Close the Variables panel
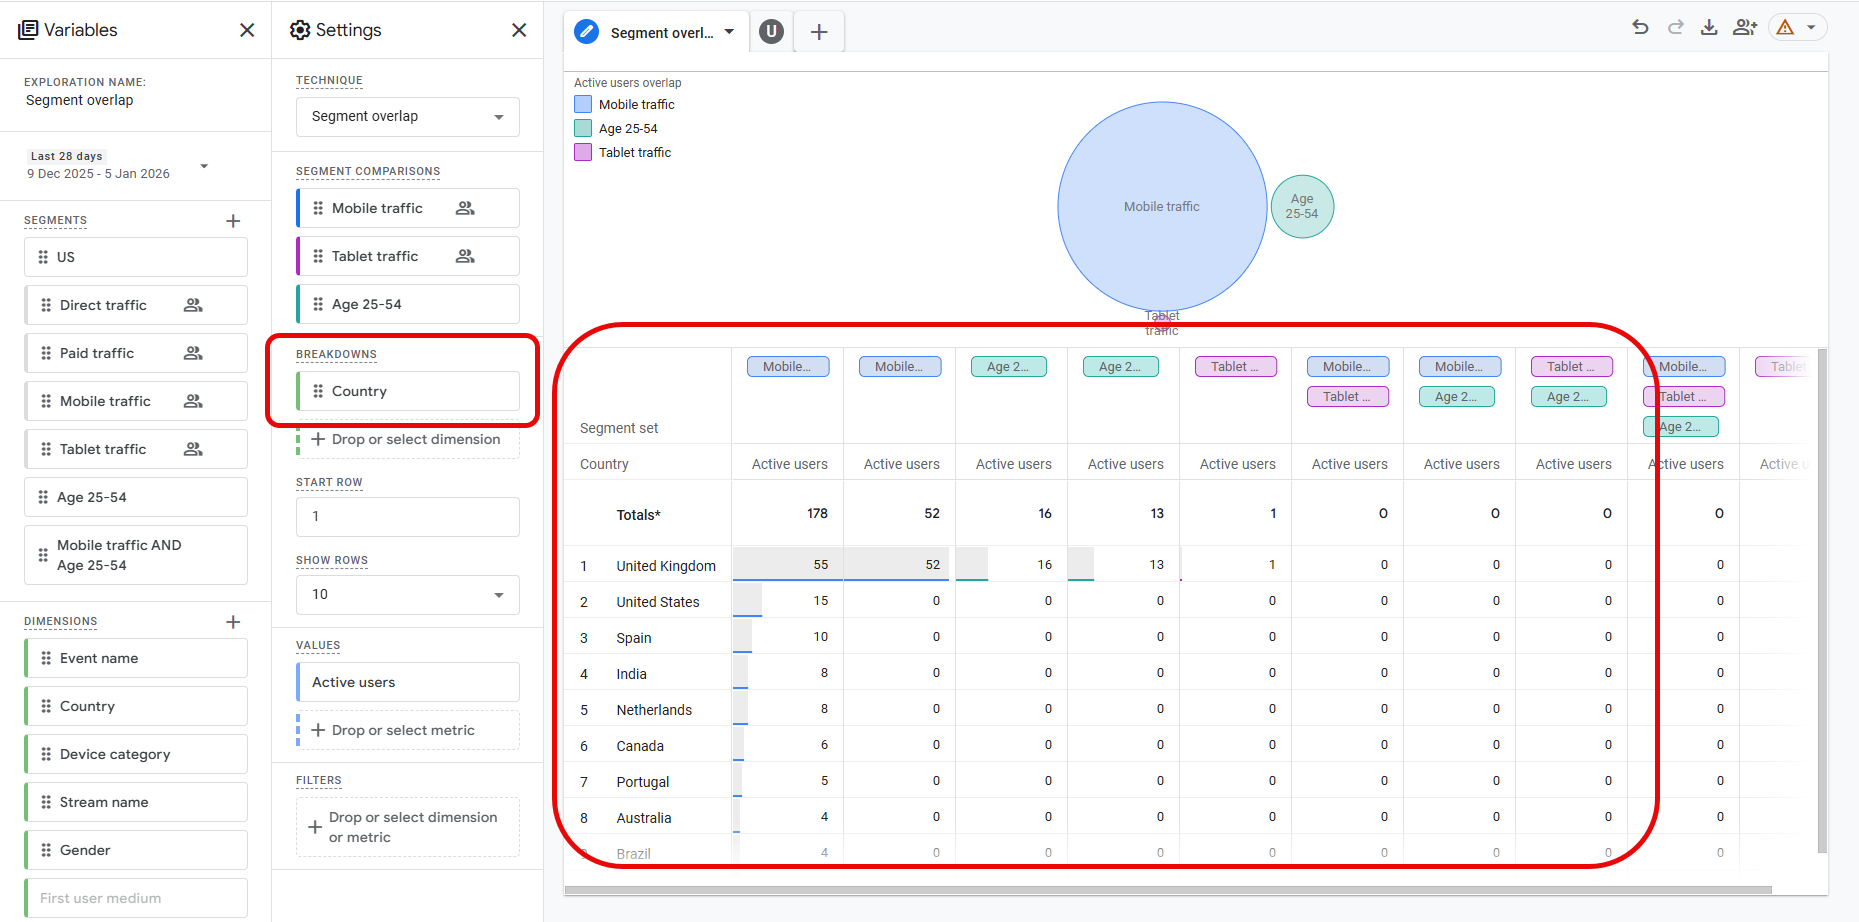Screen dimensions: 1859x922 pos(247,30)
